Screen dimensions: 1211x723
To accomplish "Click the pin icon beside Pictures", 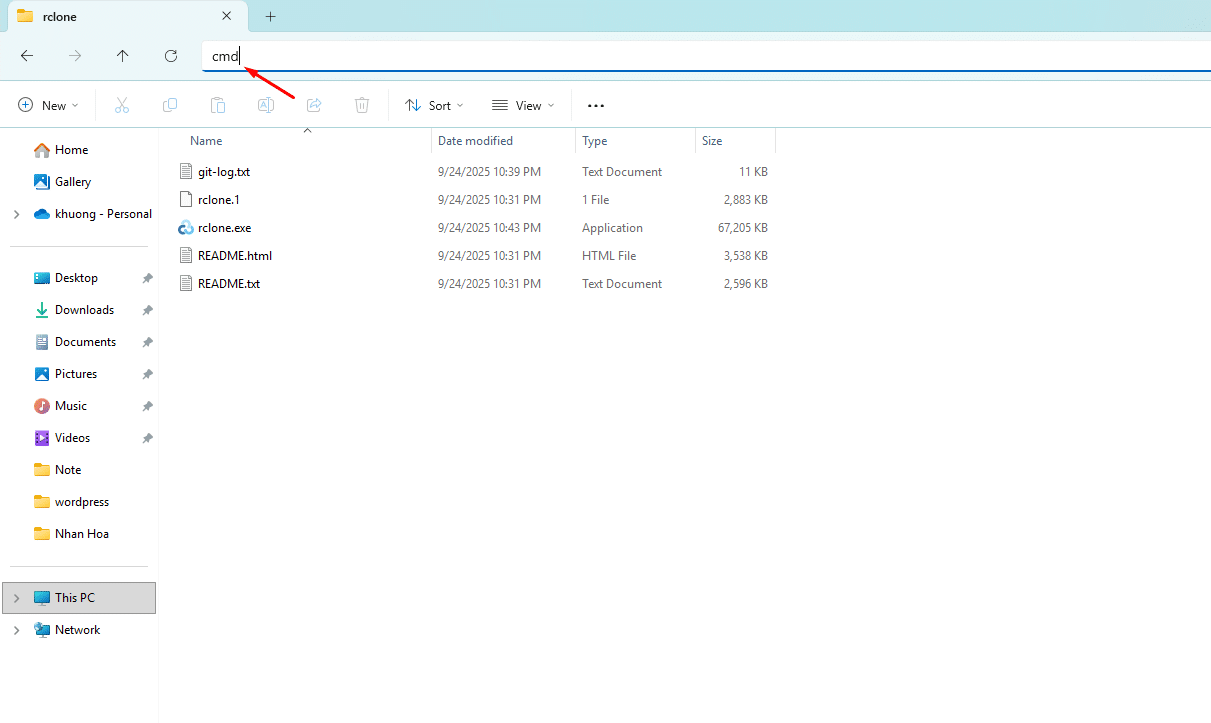I will (147, 374).
